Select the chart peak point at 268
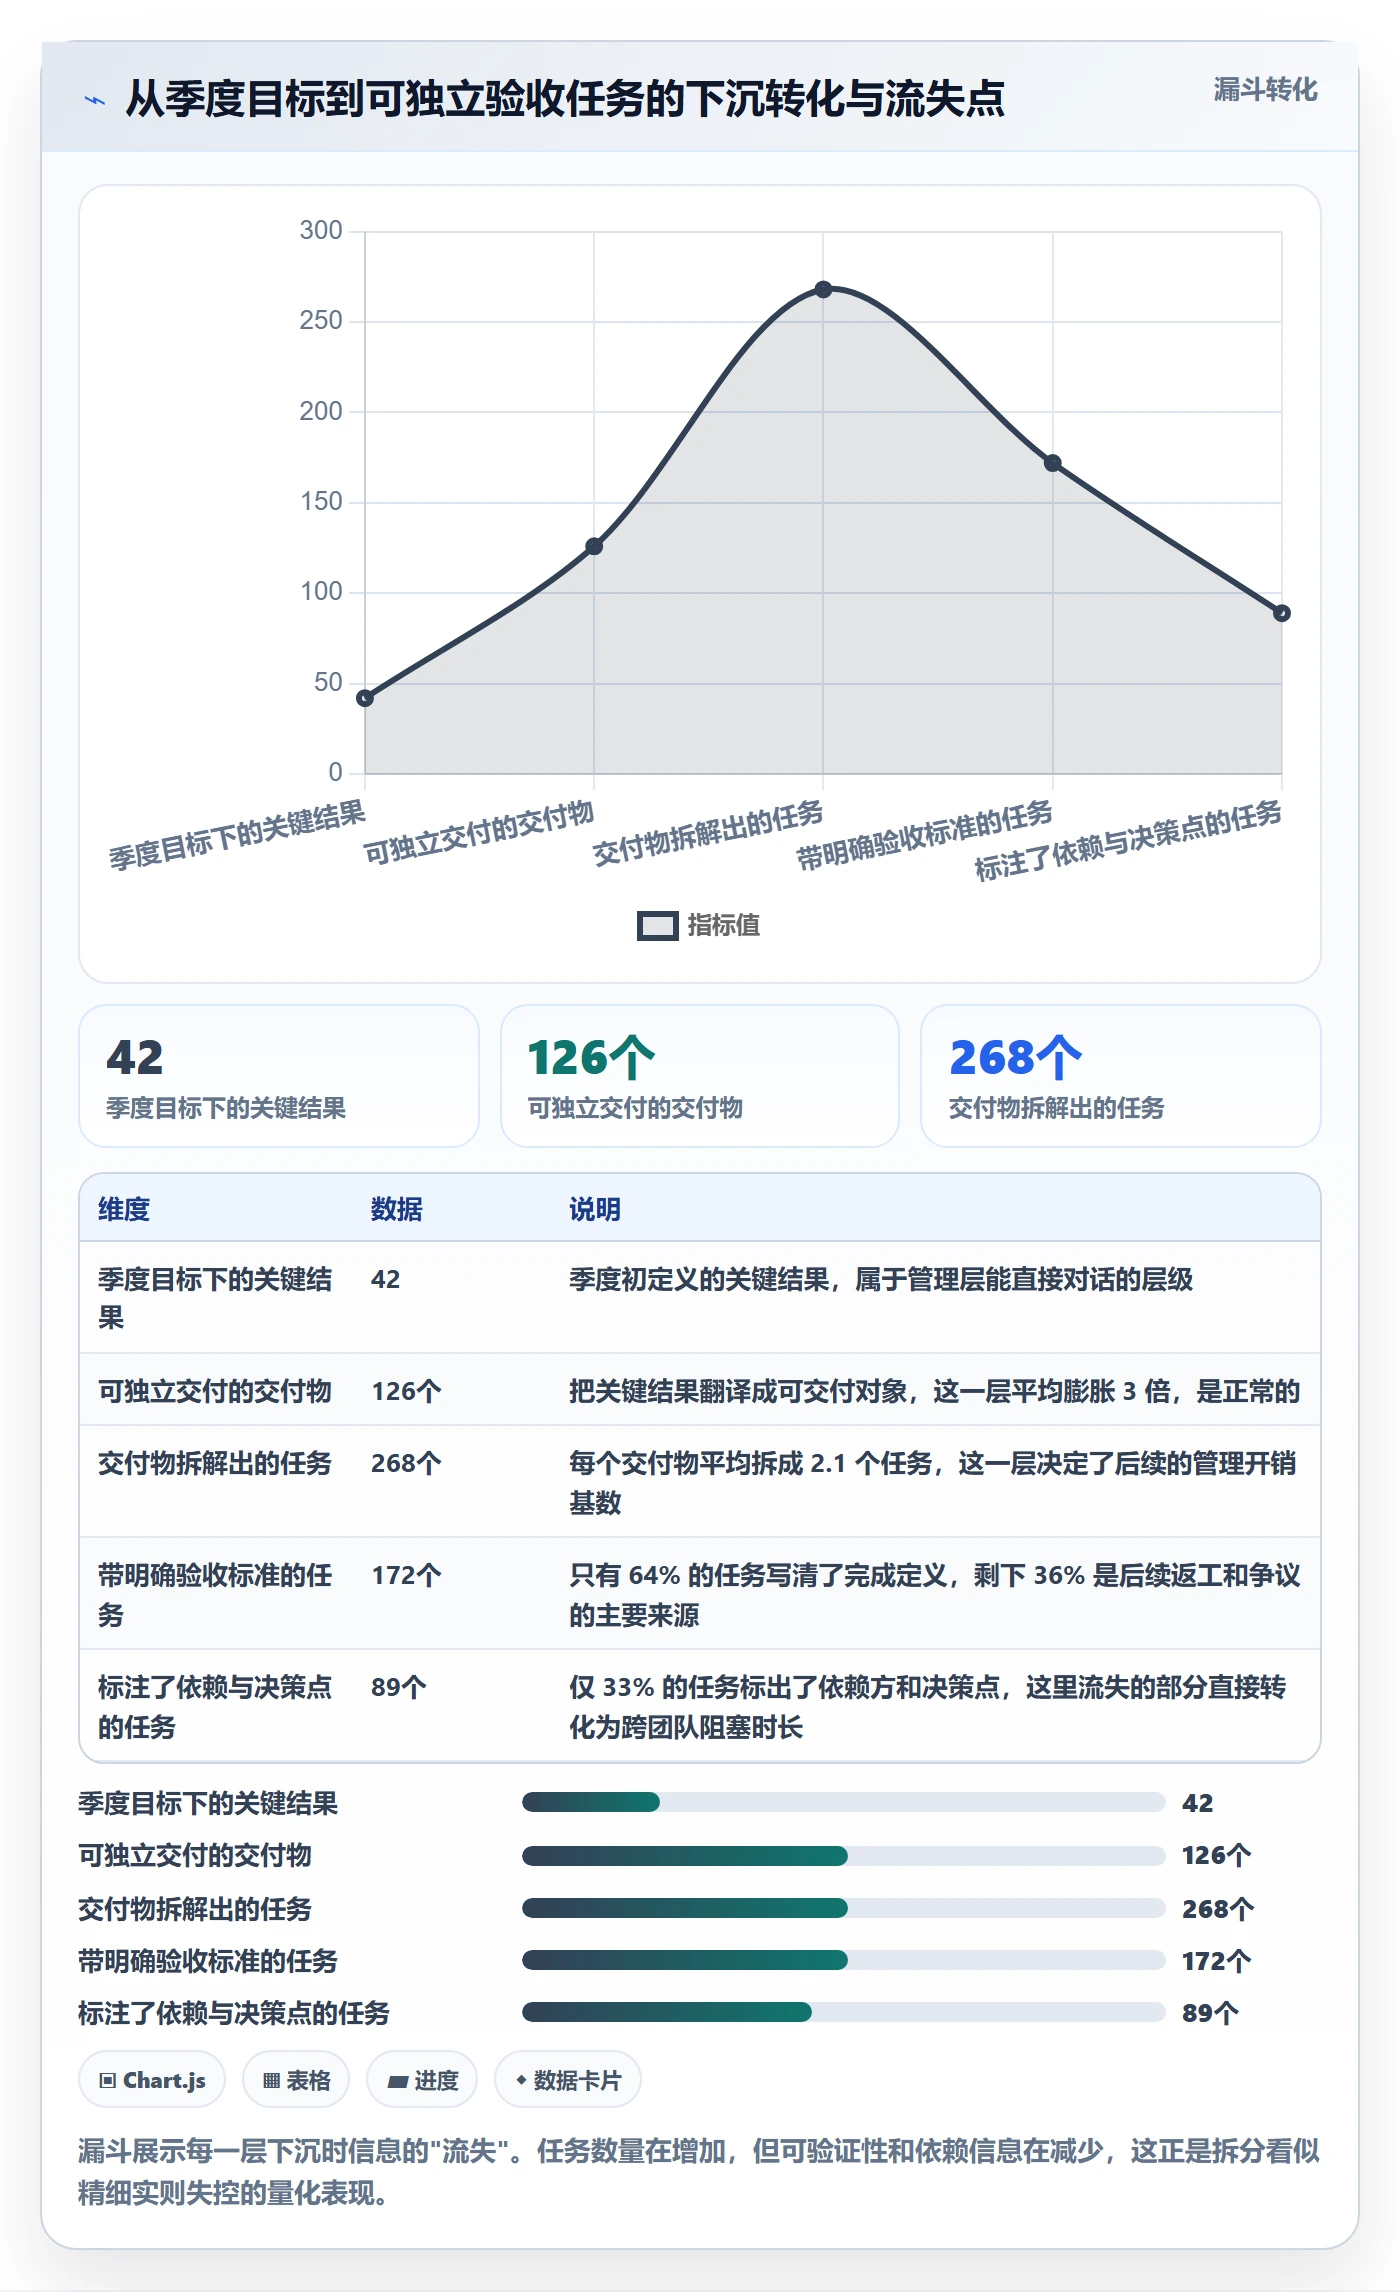 823,289
